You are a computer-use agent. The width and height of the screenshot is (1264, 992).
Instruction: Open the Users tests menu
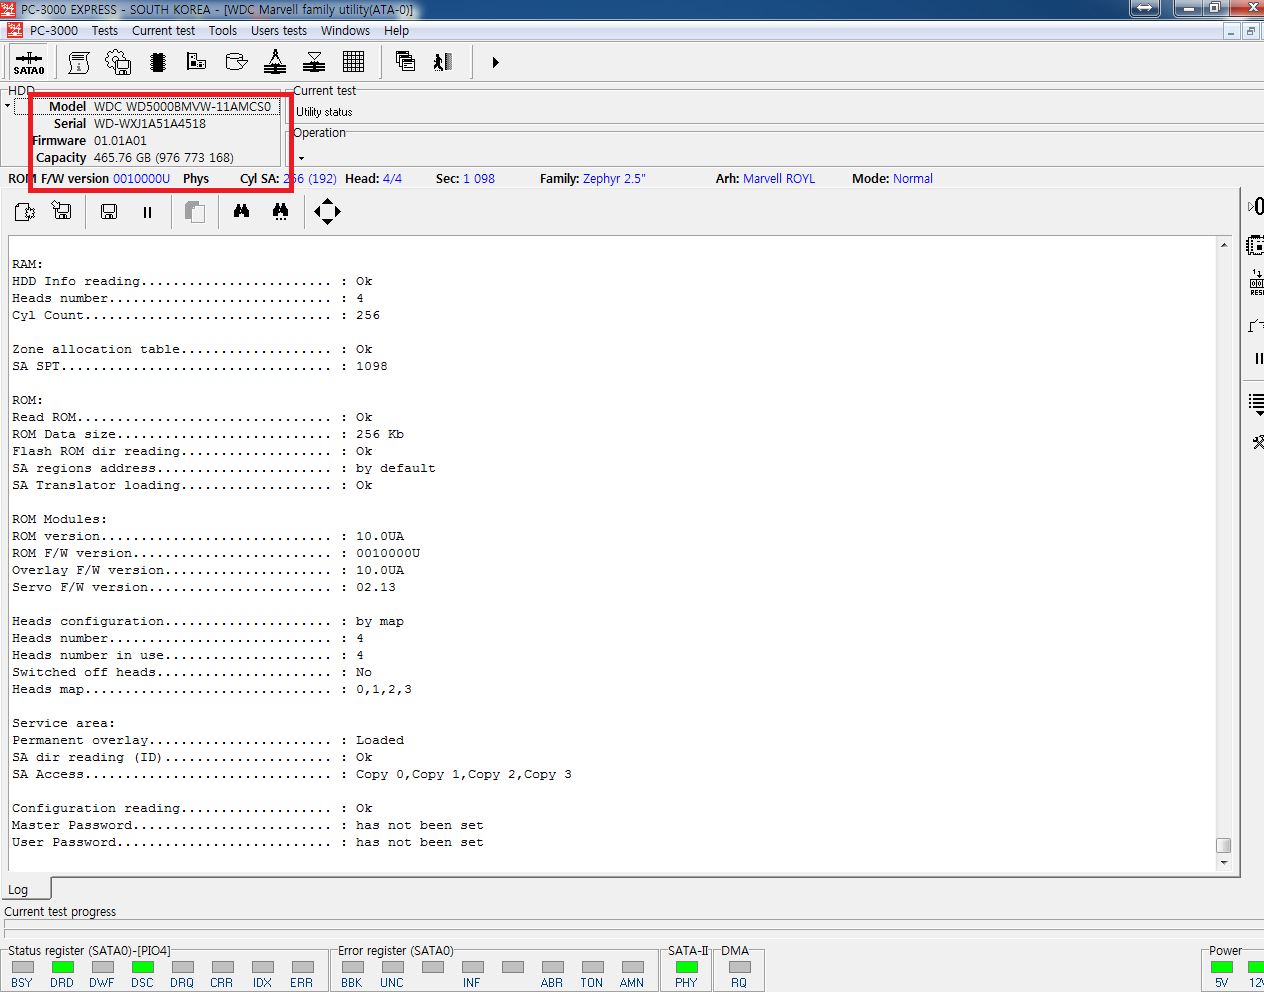tap(279, 30)
